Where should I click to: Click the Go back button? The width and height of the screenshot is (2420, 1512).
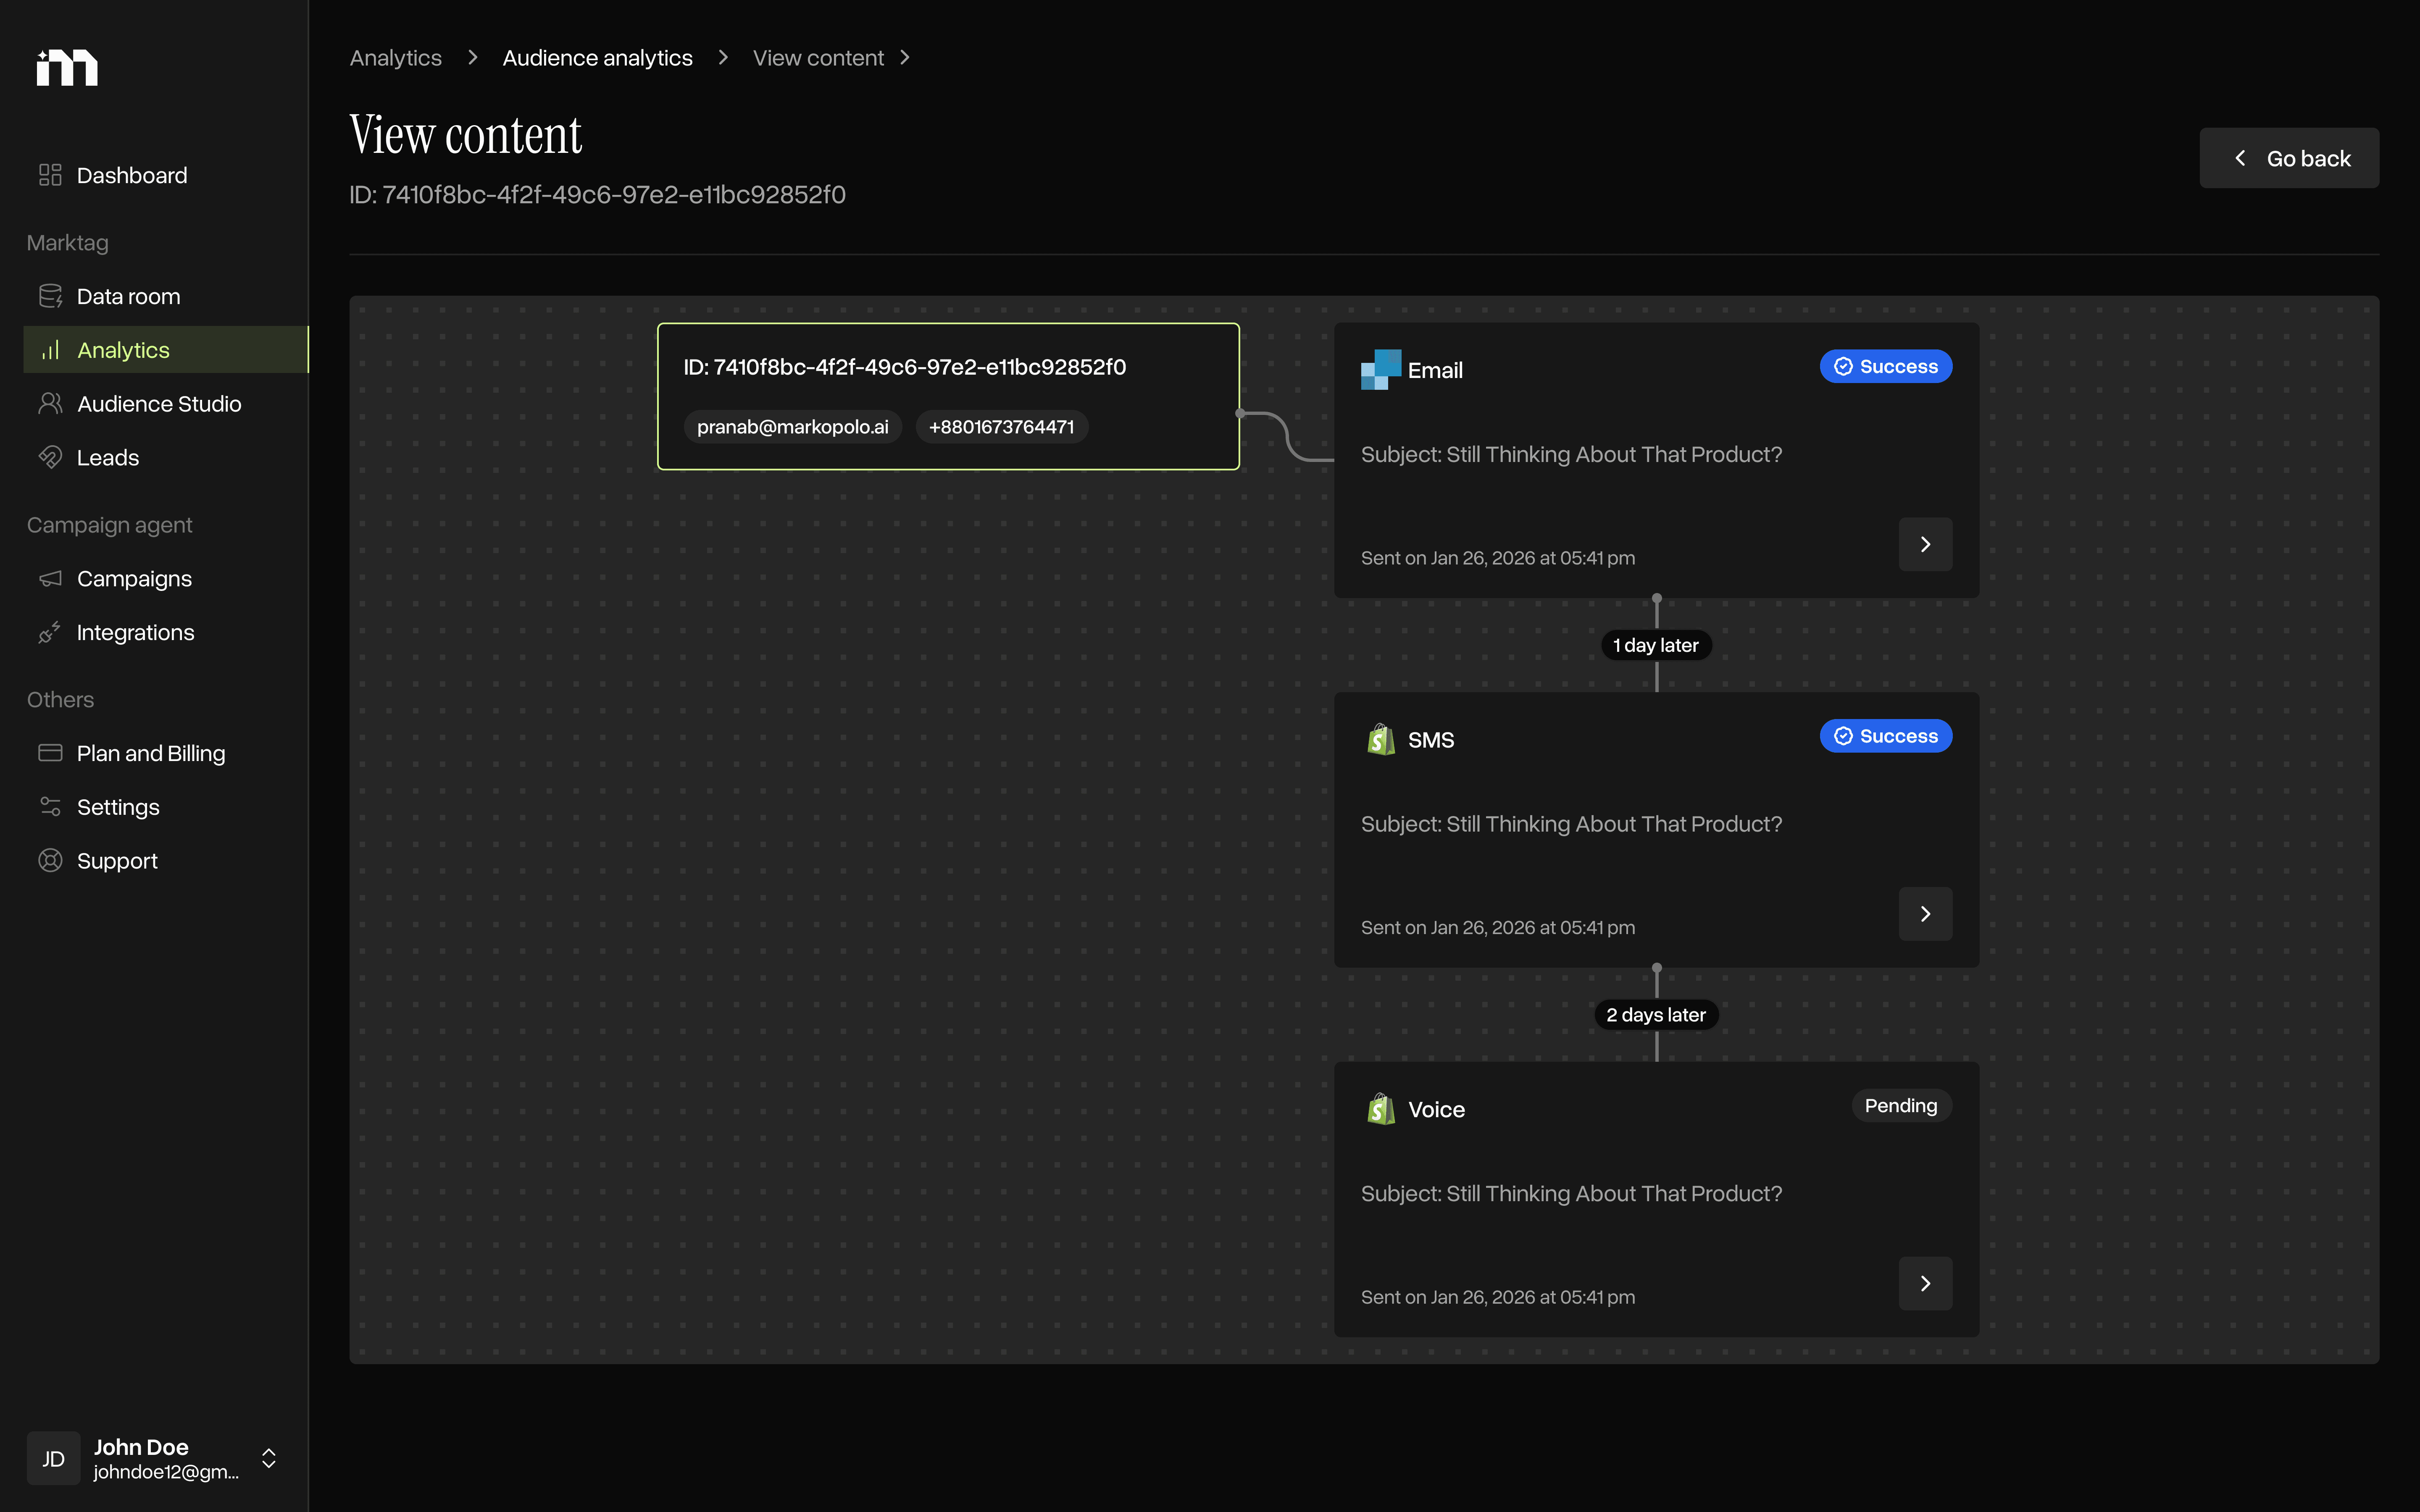(2289, 158)
